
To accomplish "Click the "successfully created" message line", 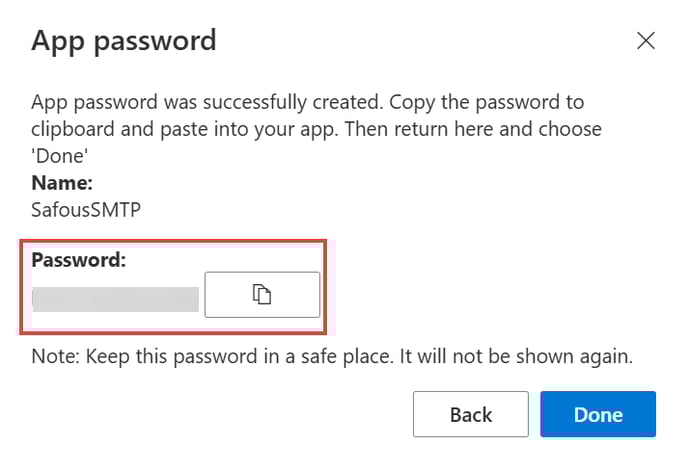I will pos(200,103).
